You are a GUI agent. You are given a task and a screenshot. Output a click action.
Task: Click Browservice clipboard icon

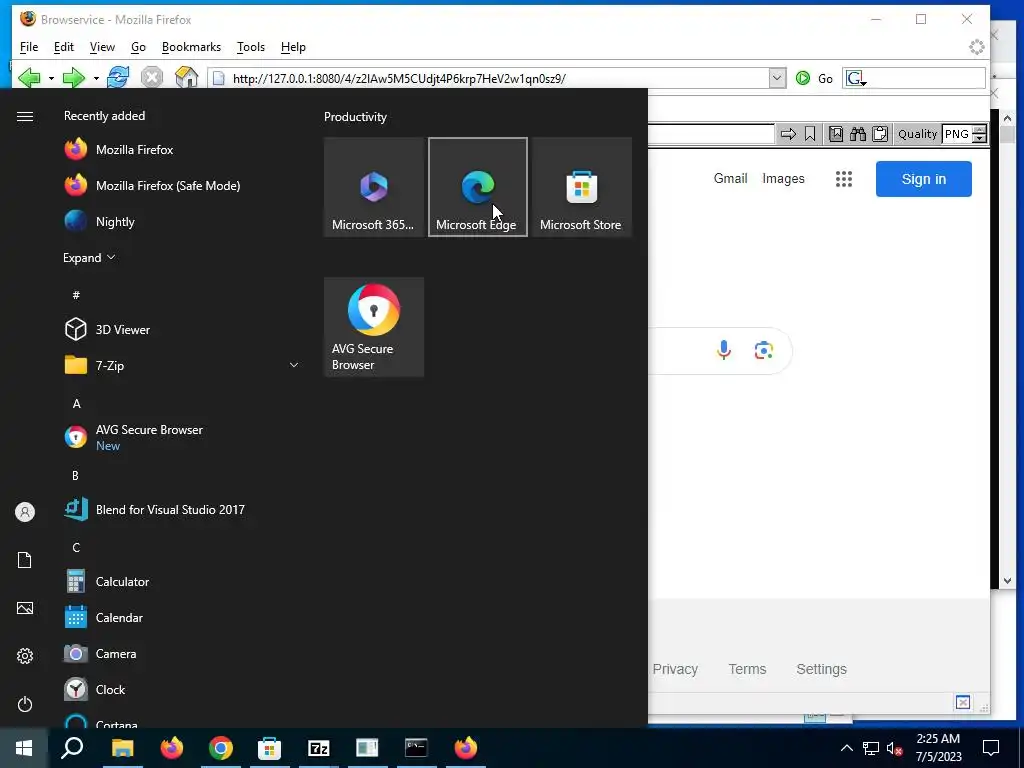(880, 134)
